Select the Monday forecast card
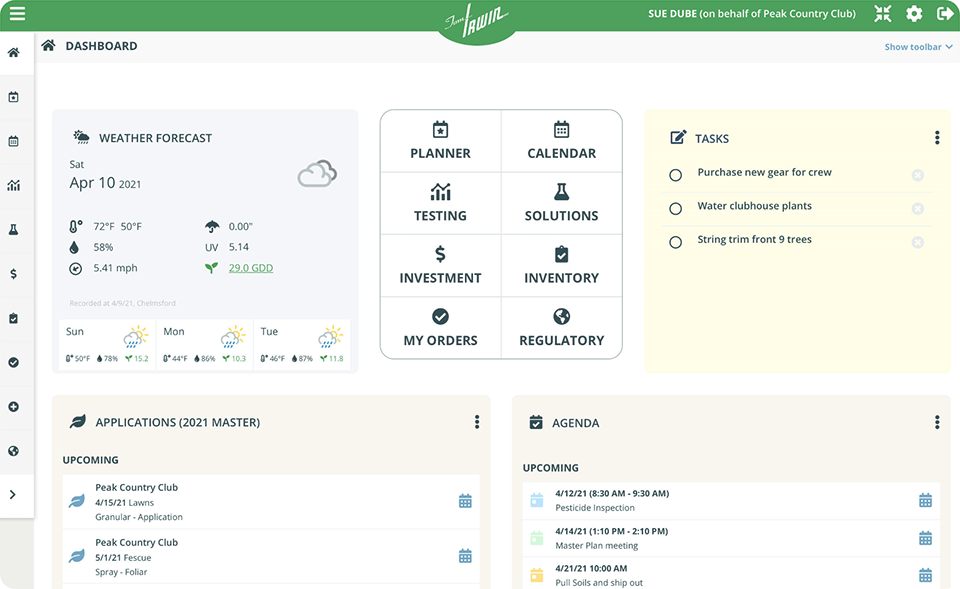 204,344
